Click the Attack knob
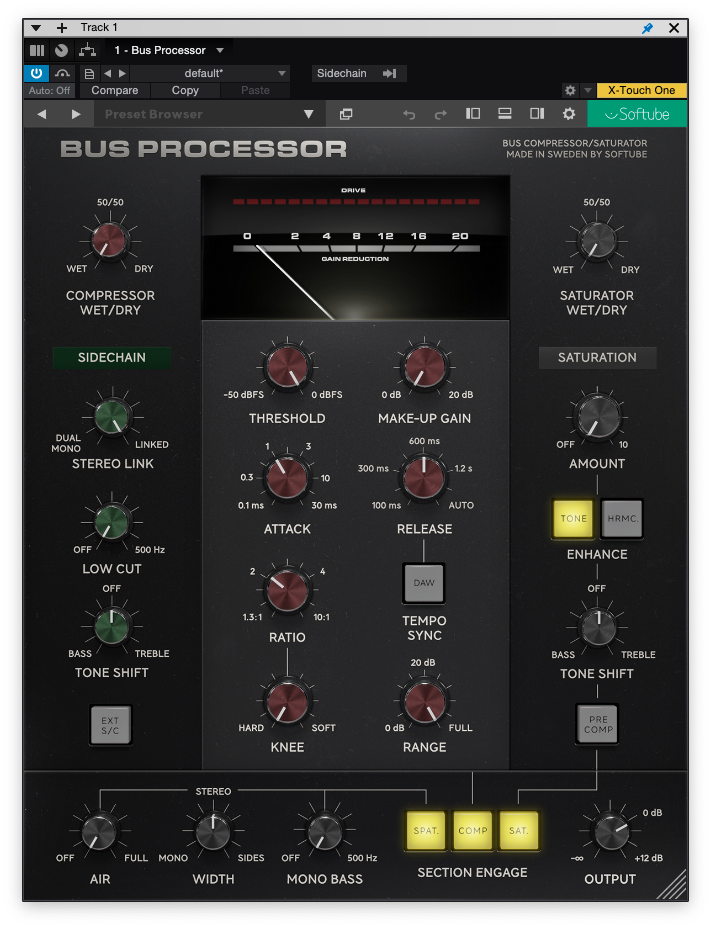Screen dimensions: 711x928 click(287, 477)
